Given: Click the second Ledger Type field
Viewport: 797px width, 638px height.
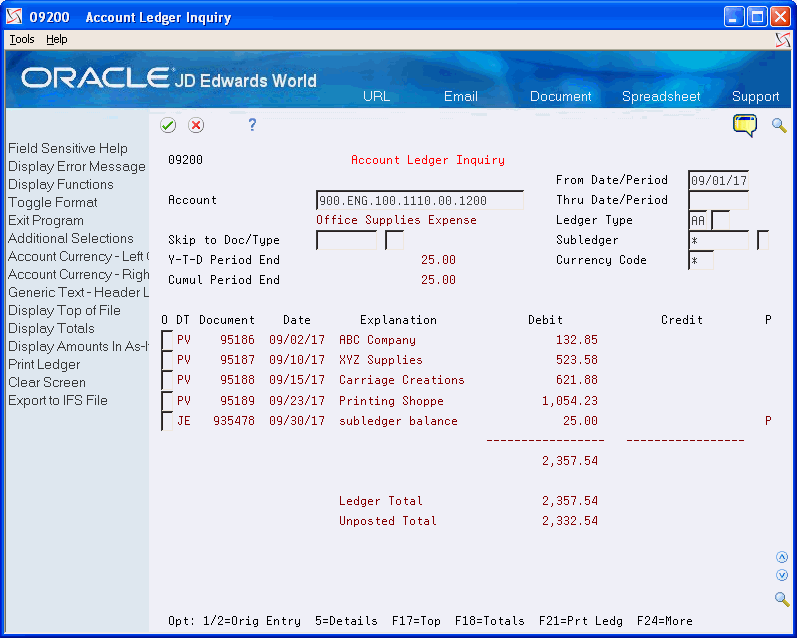Looking at the screenshot, I should [x=720, y=220].
